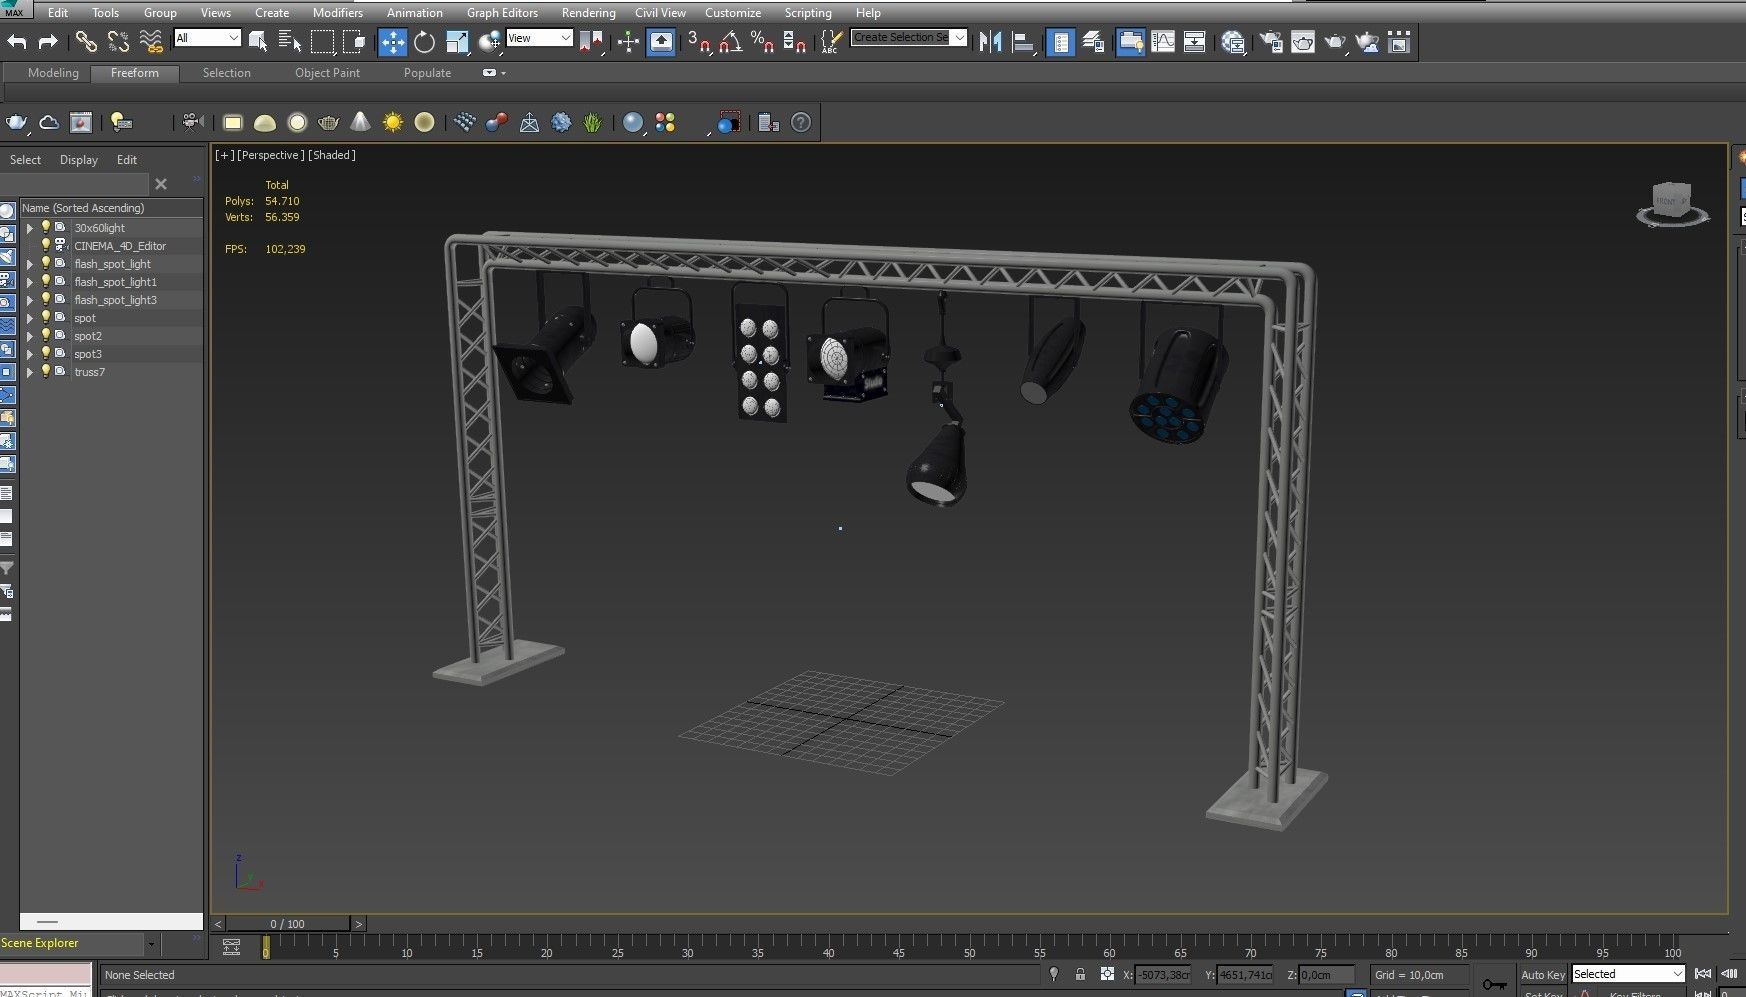Toggle the Layer Explorer icon
Viewport: 1746px width, 997px height.
click(1093, 41)
